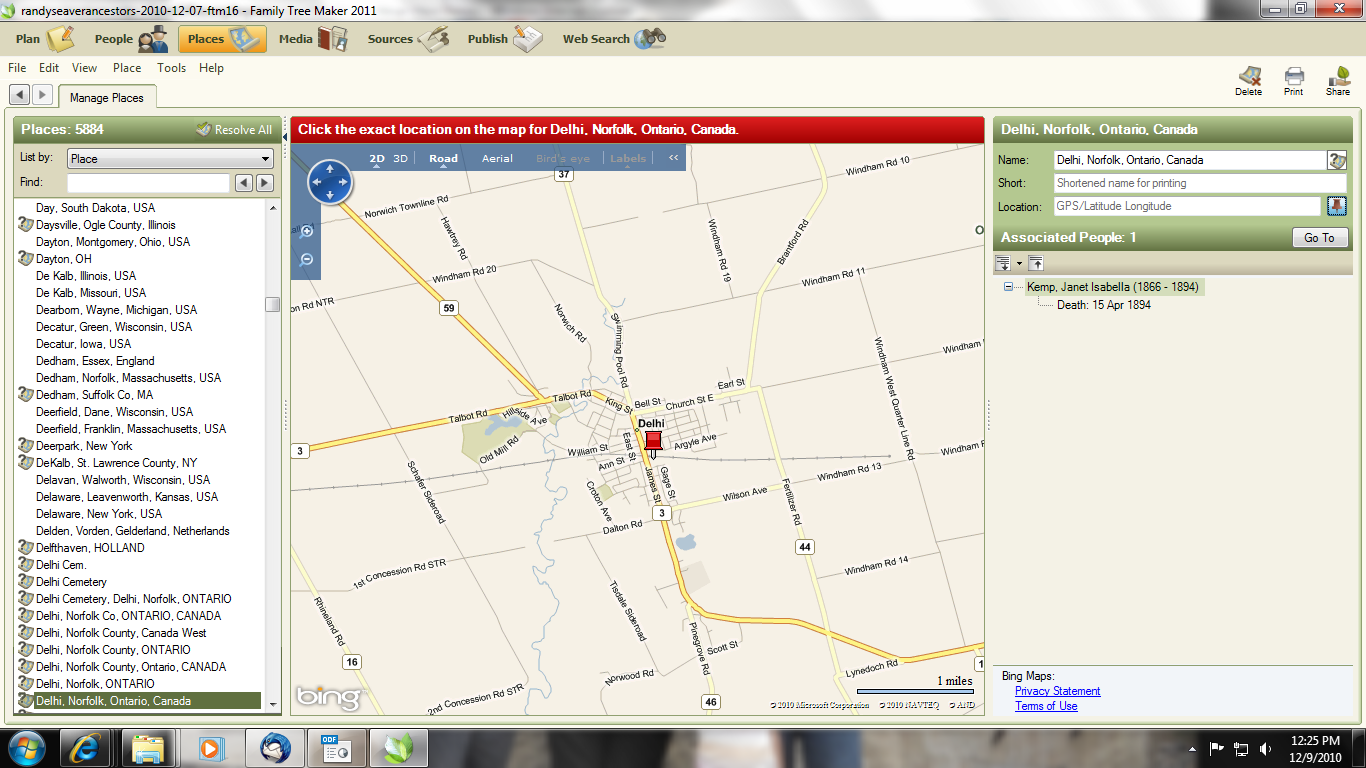Image resolution: width=1366 pixels, height=768 pixels.
Task: Open the Edit menu
Action: click(49, 68)
